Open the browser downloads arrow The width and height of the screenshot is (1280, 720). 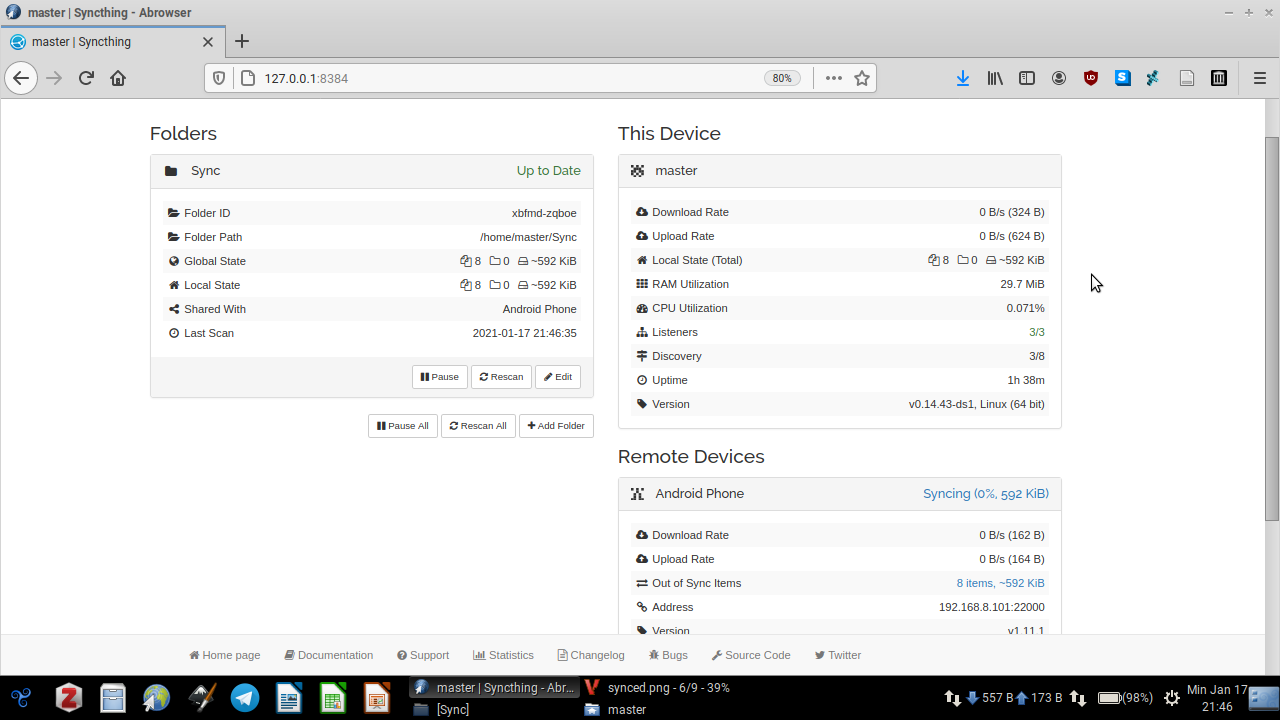click(x=963, y=78)
